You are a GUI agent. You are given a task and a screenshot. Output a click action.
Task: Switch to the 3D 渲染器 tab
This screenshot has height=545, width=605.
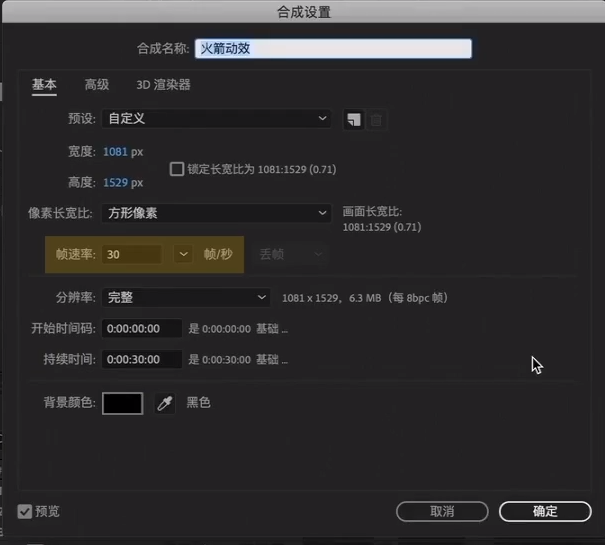click(163, 85)
